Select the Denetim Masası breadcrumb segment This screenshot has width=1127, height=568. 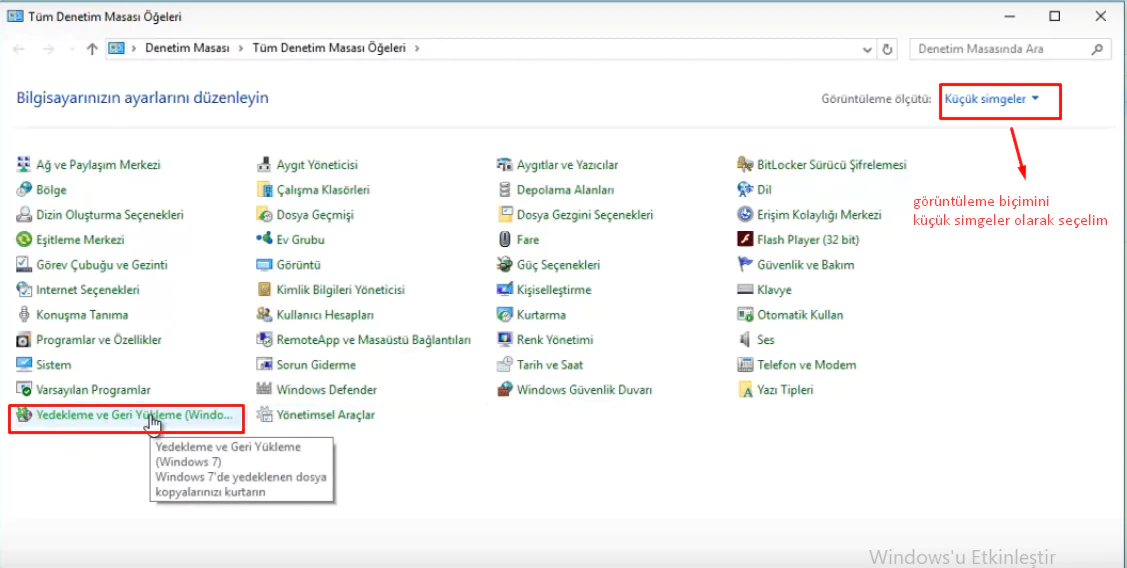186,48
